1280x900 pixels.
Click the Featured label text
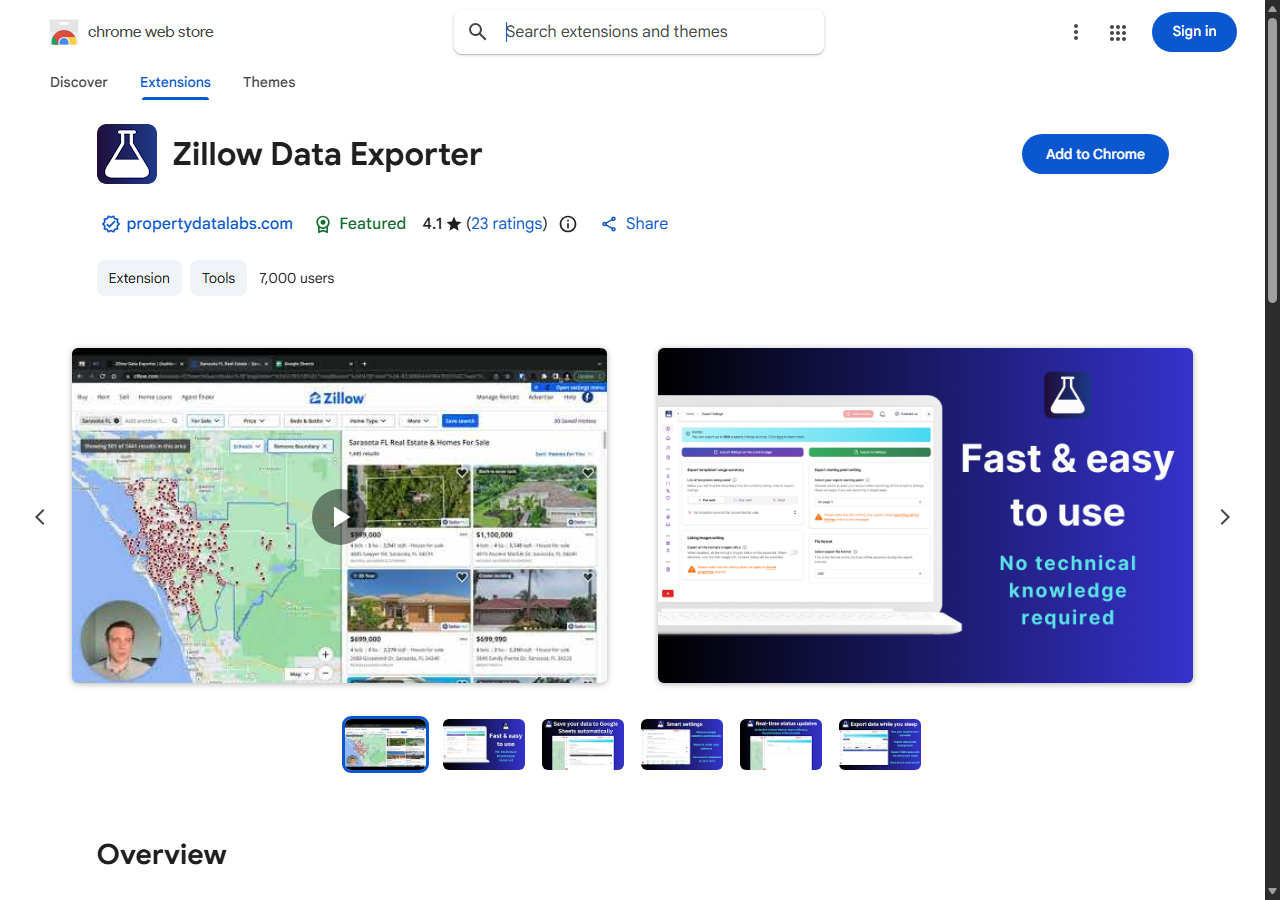click(372, 224)
